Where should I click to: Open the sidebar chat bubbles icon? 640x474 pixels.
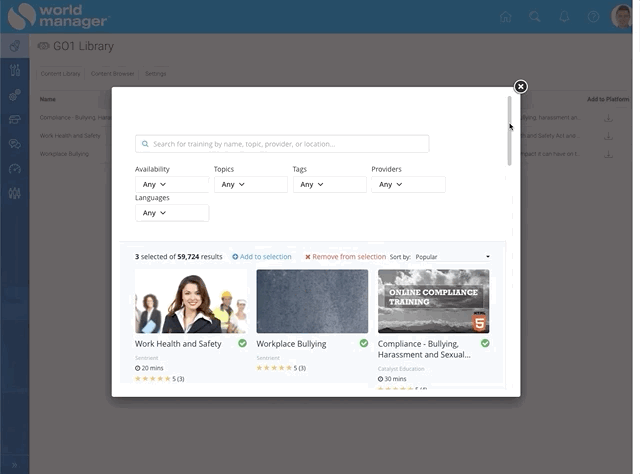click(15, 144)
